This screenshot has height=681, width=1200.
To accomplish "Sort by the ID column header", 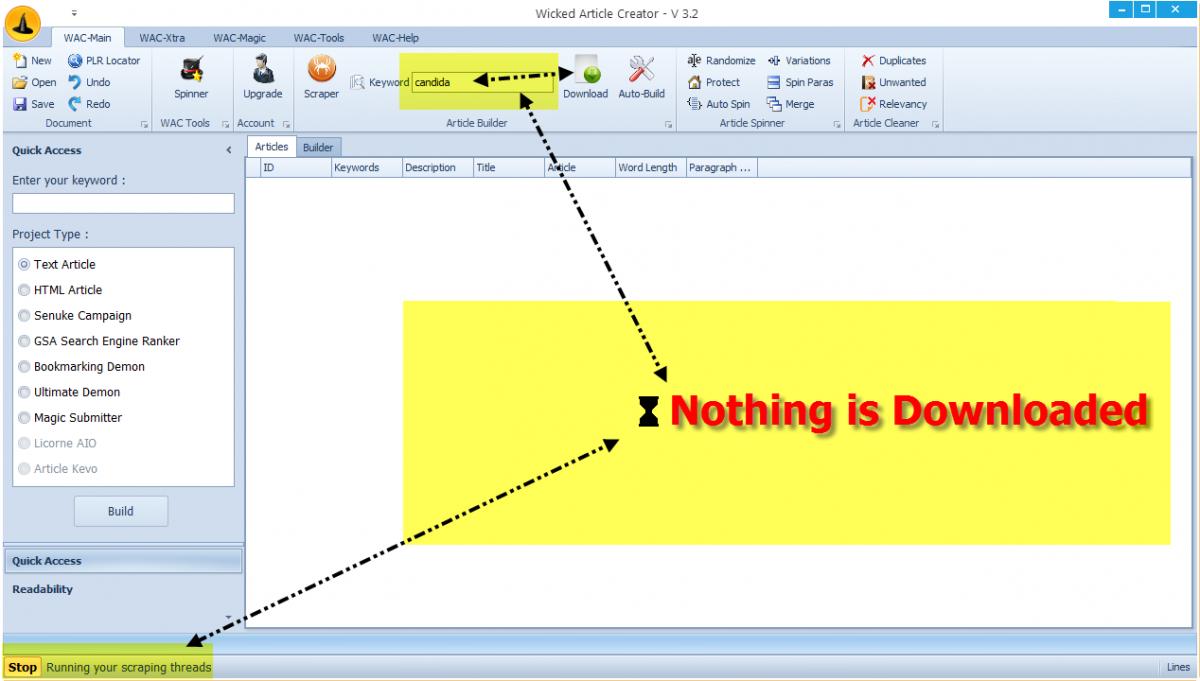I will click(296, 168).
